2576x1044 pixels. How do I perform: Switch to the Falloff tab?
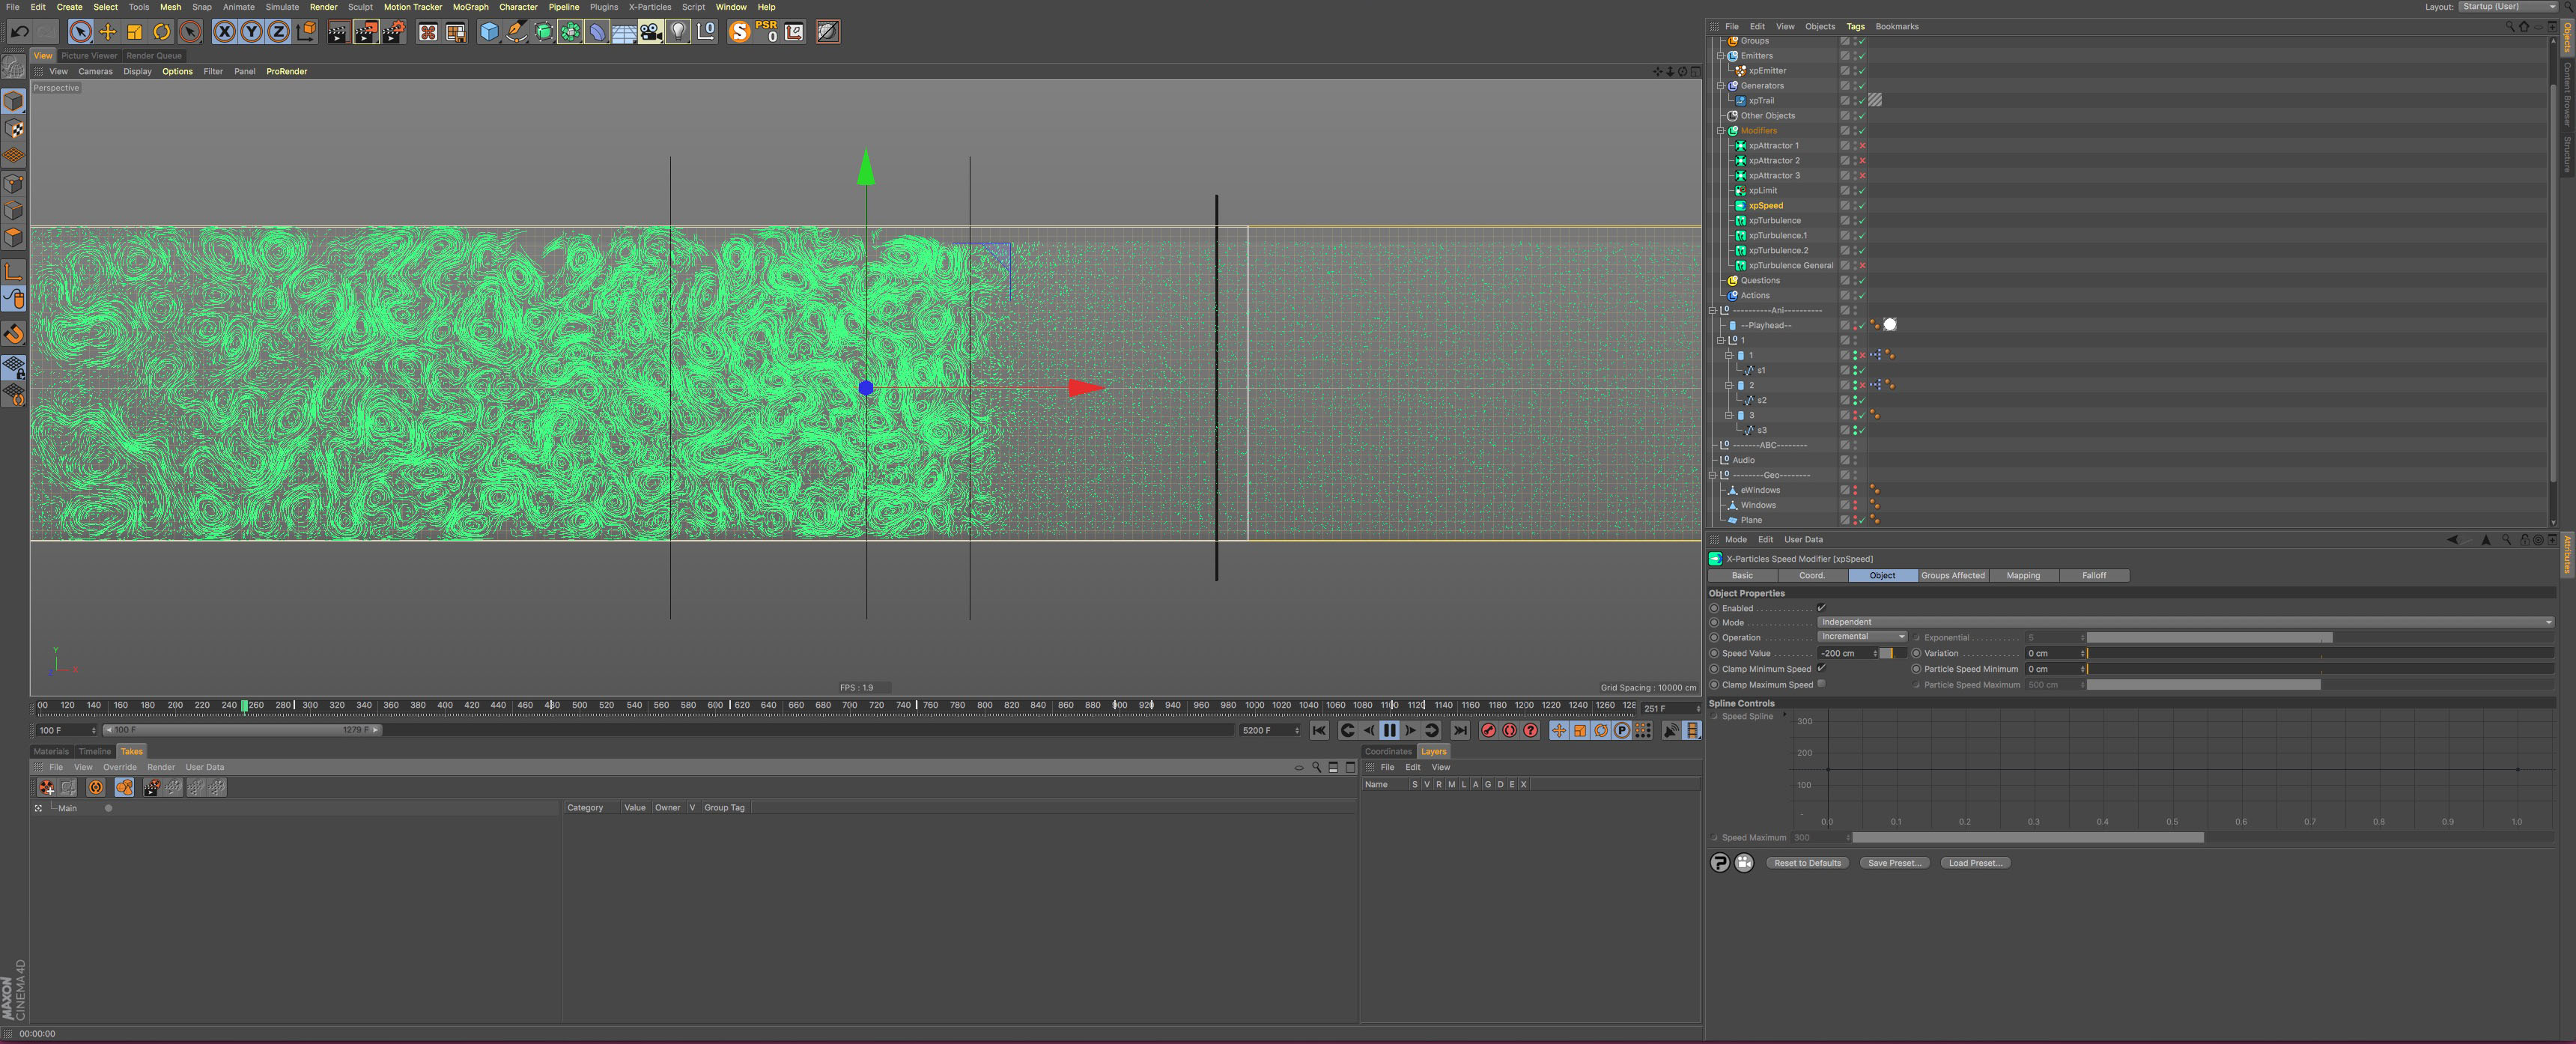(x=2093, y=576)
